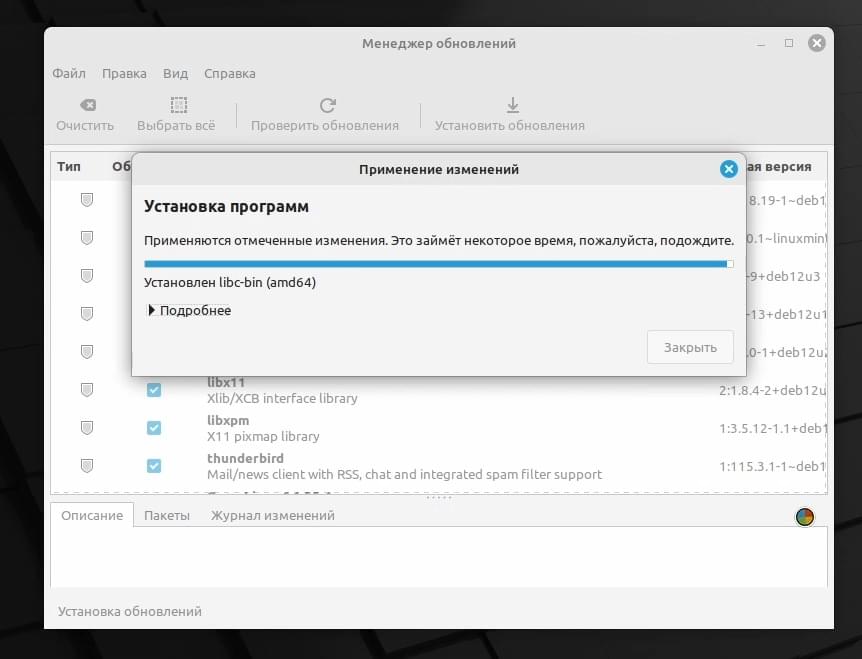Click the description text area below tabs
Image resolution: width=862 pixels, height=659 pixels.
(x=439, y=556)
